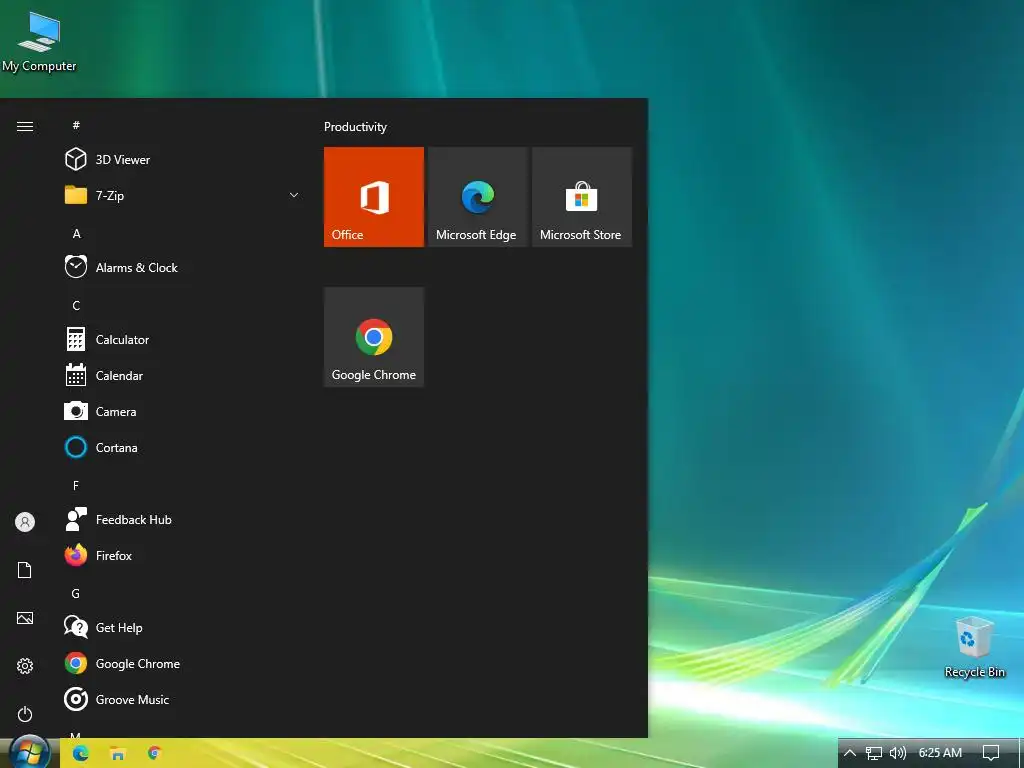Open File Explorer from the taskbar
This screenshot has width=1024, height=768.
pyautogui.click(x=118, y=753)
